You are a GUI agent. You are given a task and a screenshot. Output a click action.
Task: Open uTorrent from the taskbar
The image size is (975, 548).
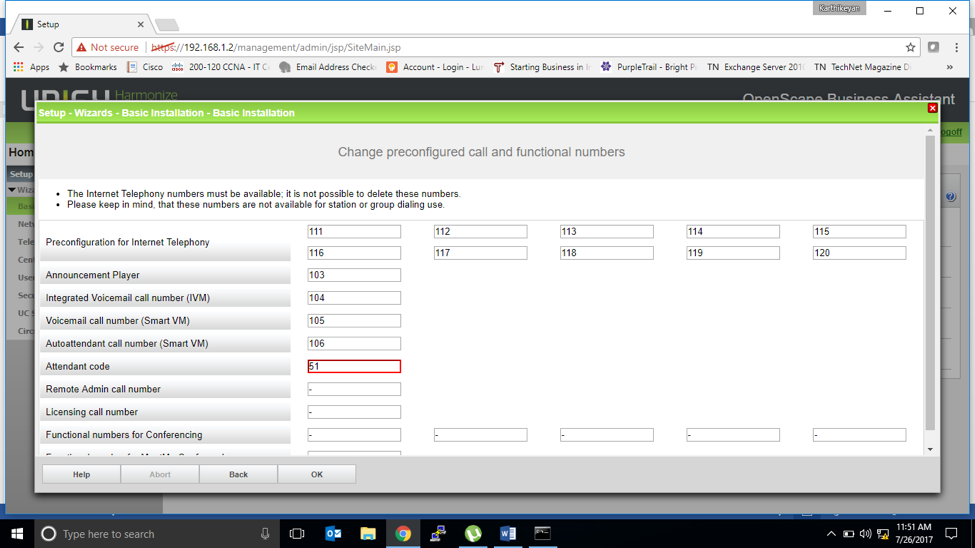tap(473, 534)
